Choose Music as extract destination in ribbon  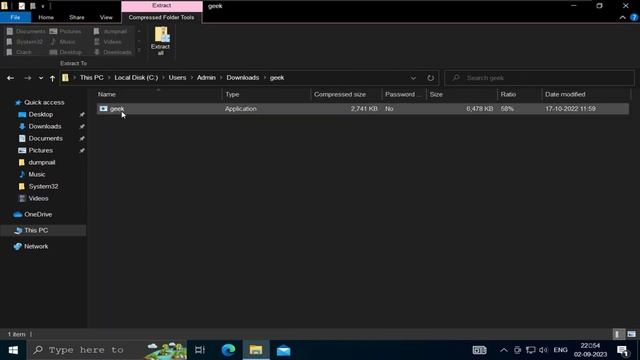tap(63, 42)
